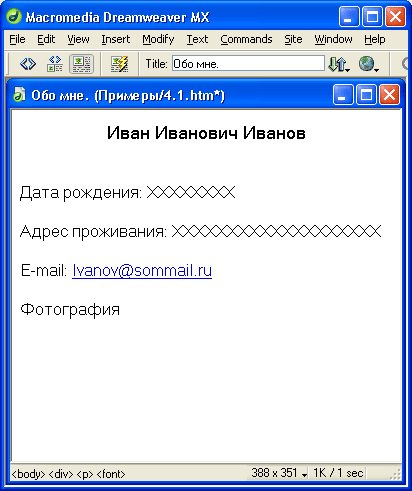
Task: Toggle Show Design View button
Action: point(81,64)
